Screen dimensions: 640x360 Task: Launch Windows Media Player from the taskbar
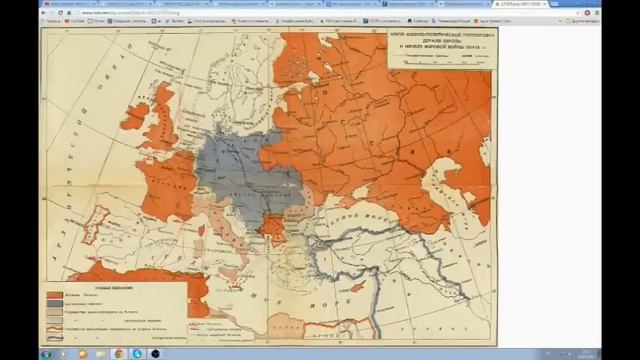point(64,354)
